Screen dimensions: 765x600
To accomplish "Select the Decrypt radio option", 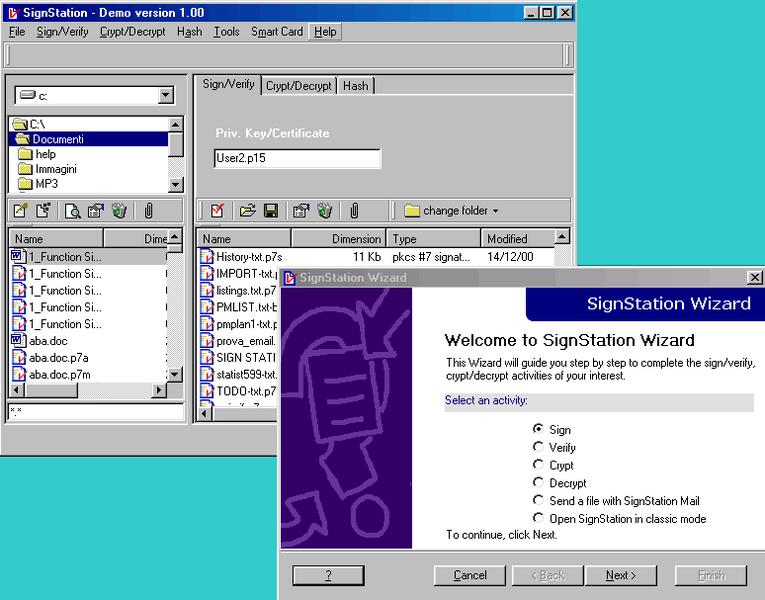I will (538, 482).
